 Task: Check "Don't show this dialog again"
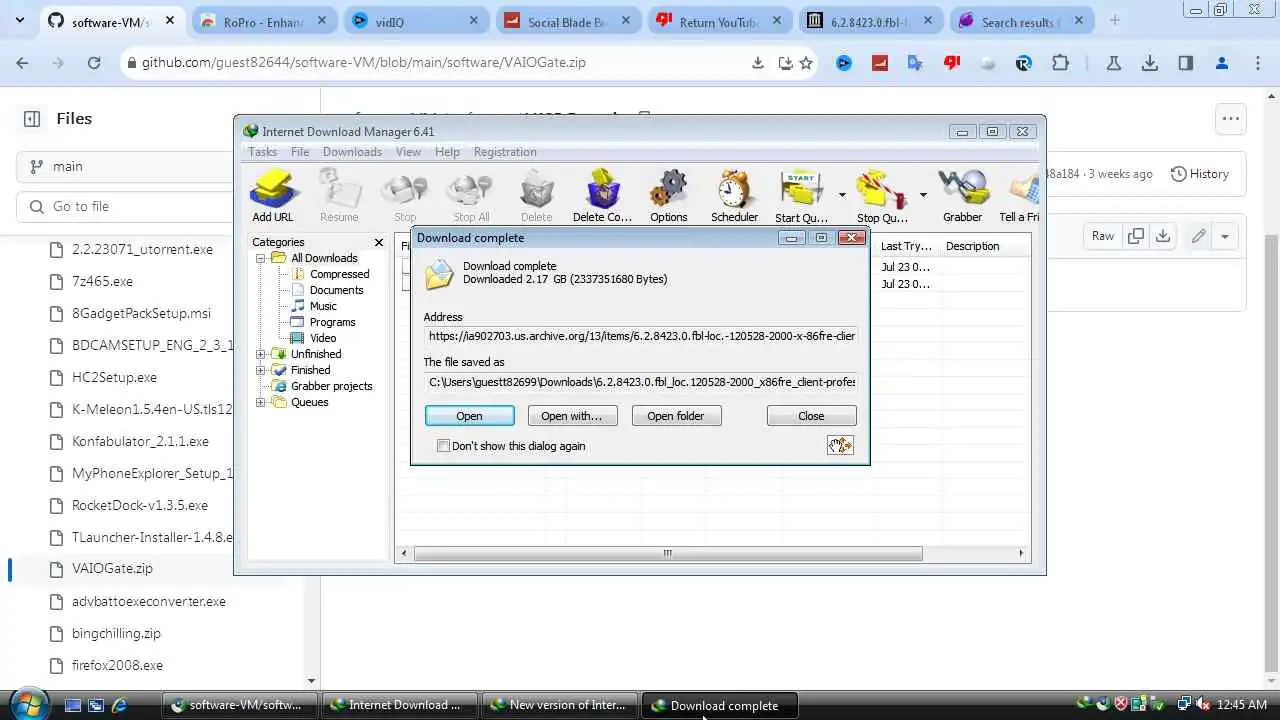click(x=443, y=446)
